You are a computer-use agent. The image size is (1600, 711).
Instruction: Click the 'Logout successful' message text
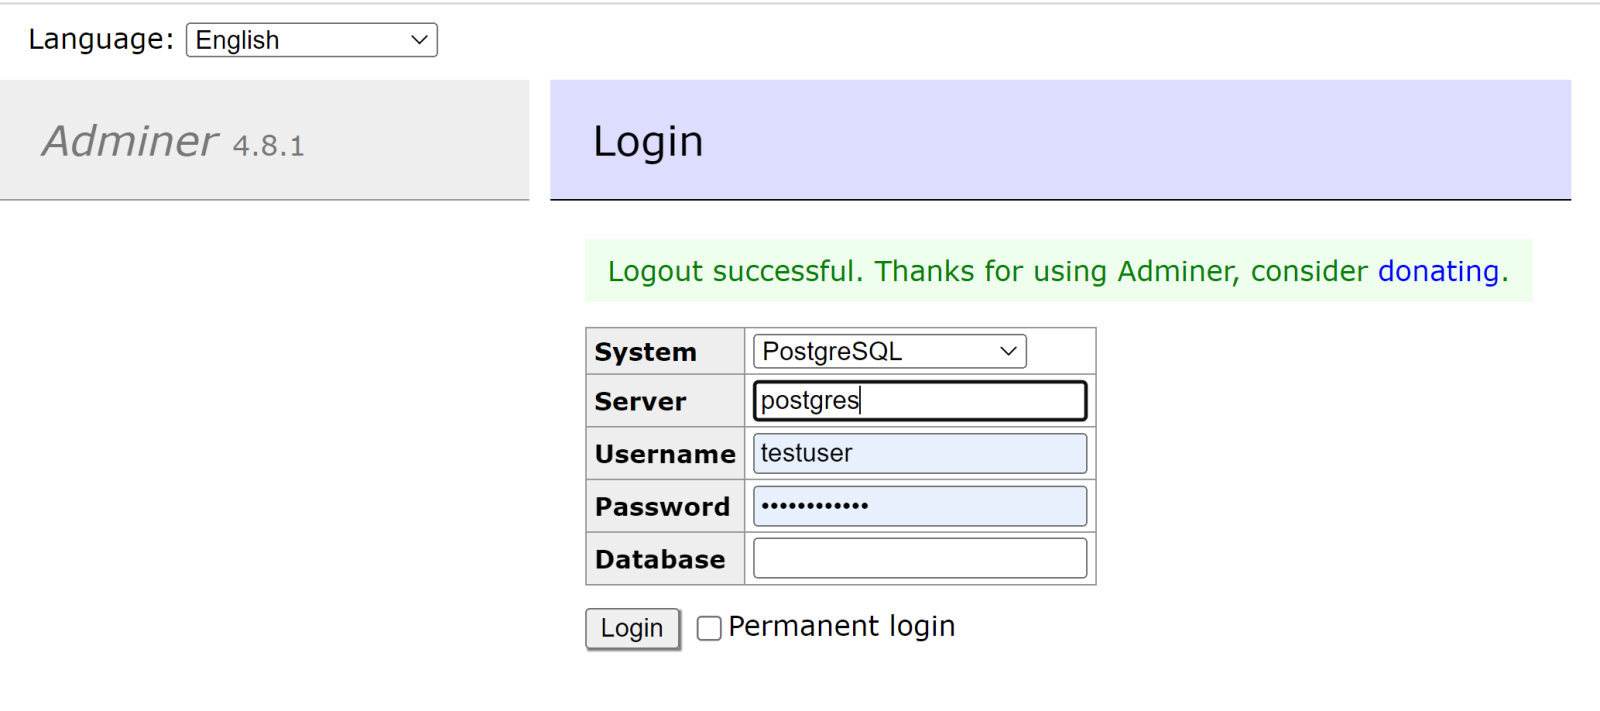(733, 271)
